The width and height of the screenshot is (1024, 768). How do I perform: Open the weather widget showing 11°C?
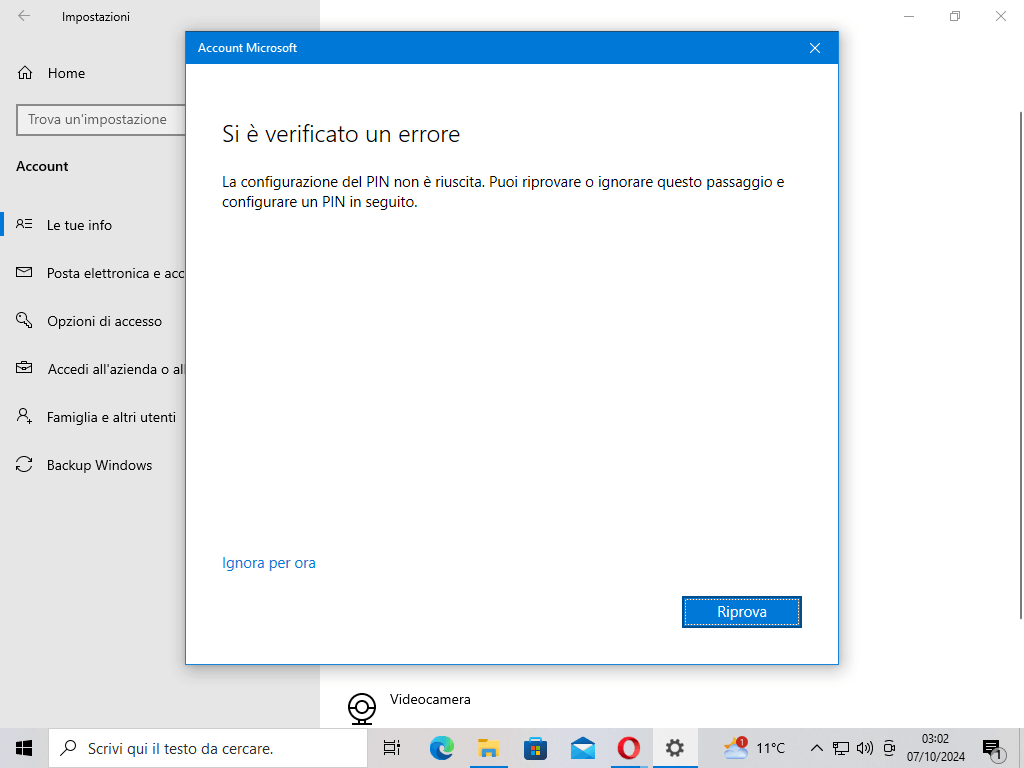(x=754, y=748)
